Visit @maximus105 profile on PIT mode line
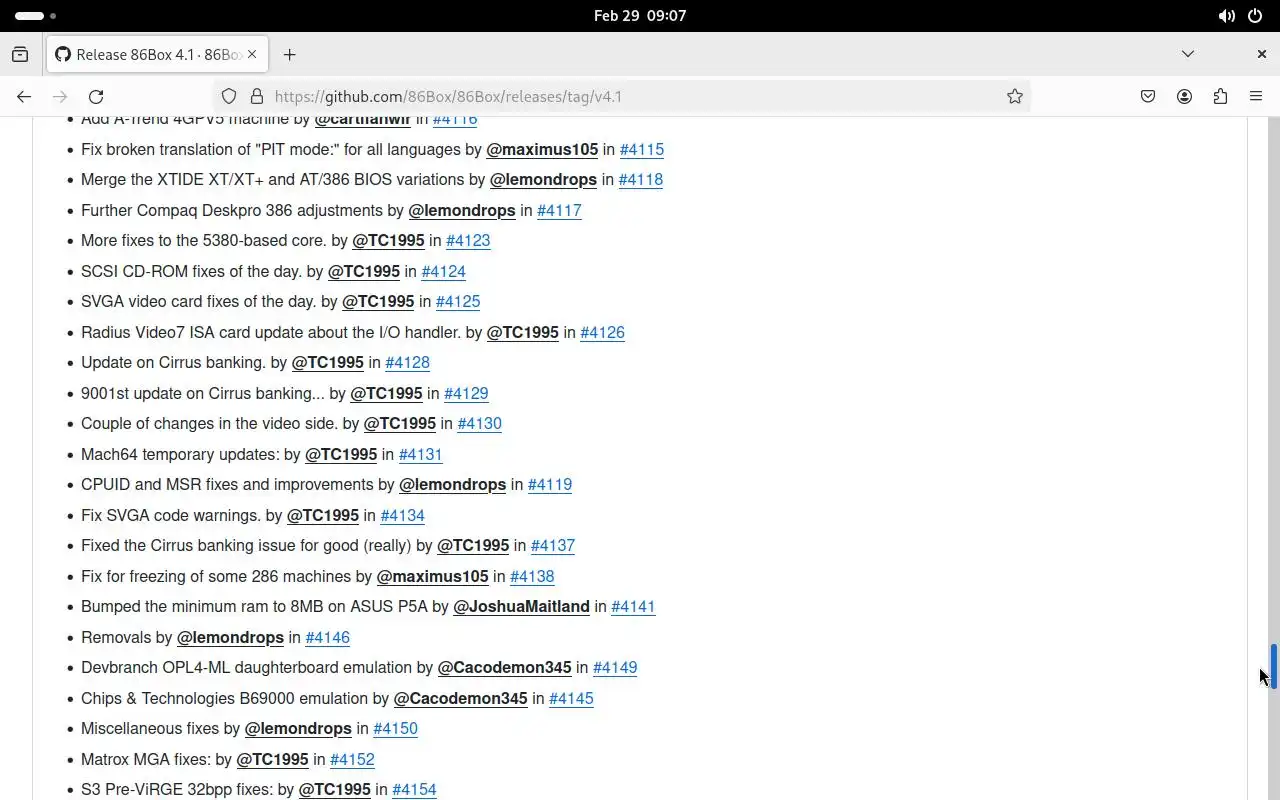Viewport: 1280px width, 800px height. (x=542, y=149)
